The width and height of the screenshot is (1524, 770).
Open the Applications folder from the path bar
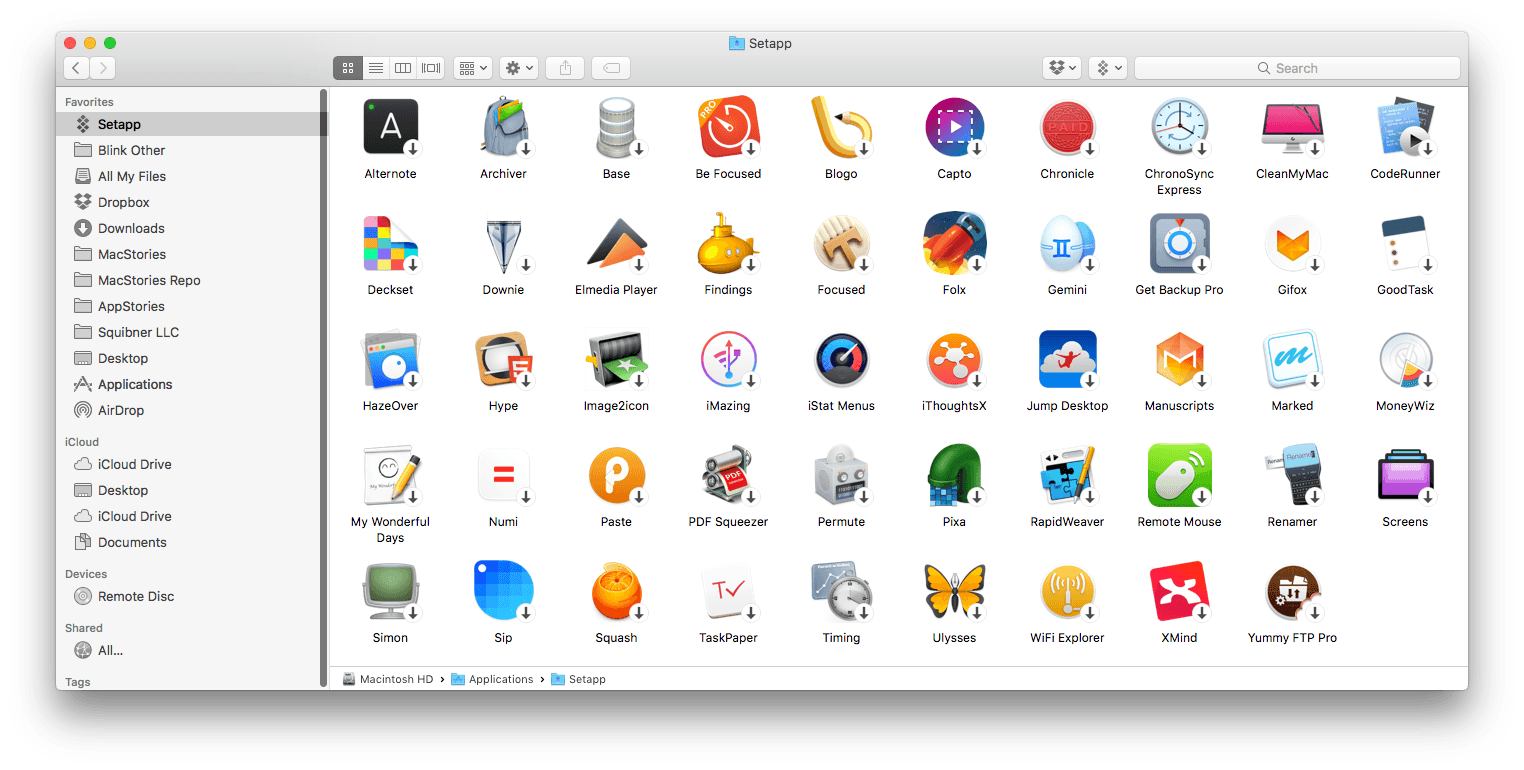(x=500, y=679)
